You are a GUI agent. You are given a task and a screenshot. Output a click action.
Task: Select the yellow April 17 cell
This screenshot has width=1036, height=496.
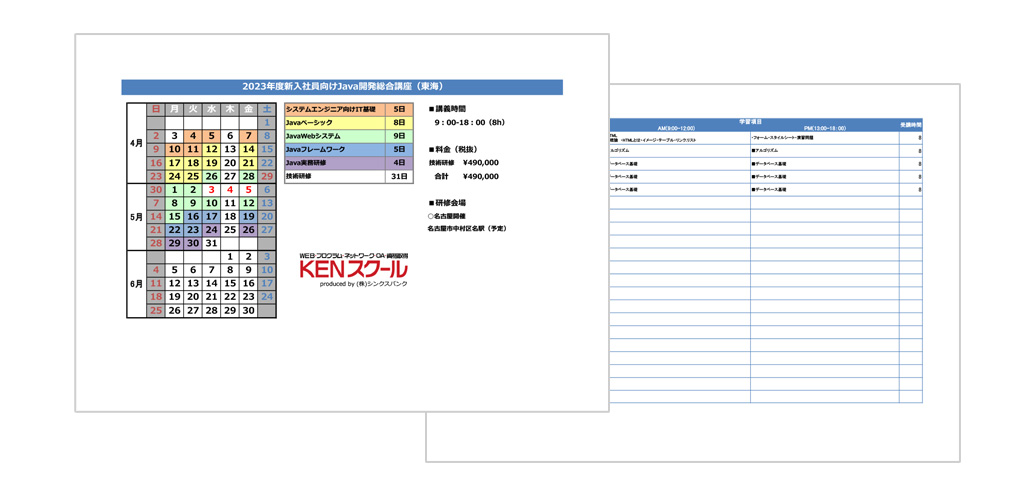click(174, 163)
